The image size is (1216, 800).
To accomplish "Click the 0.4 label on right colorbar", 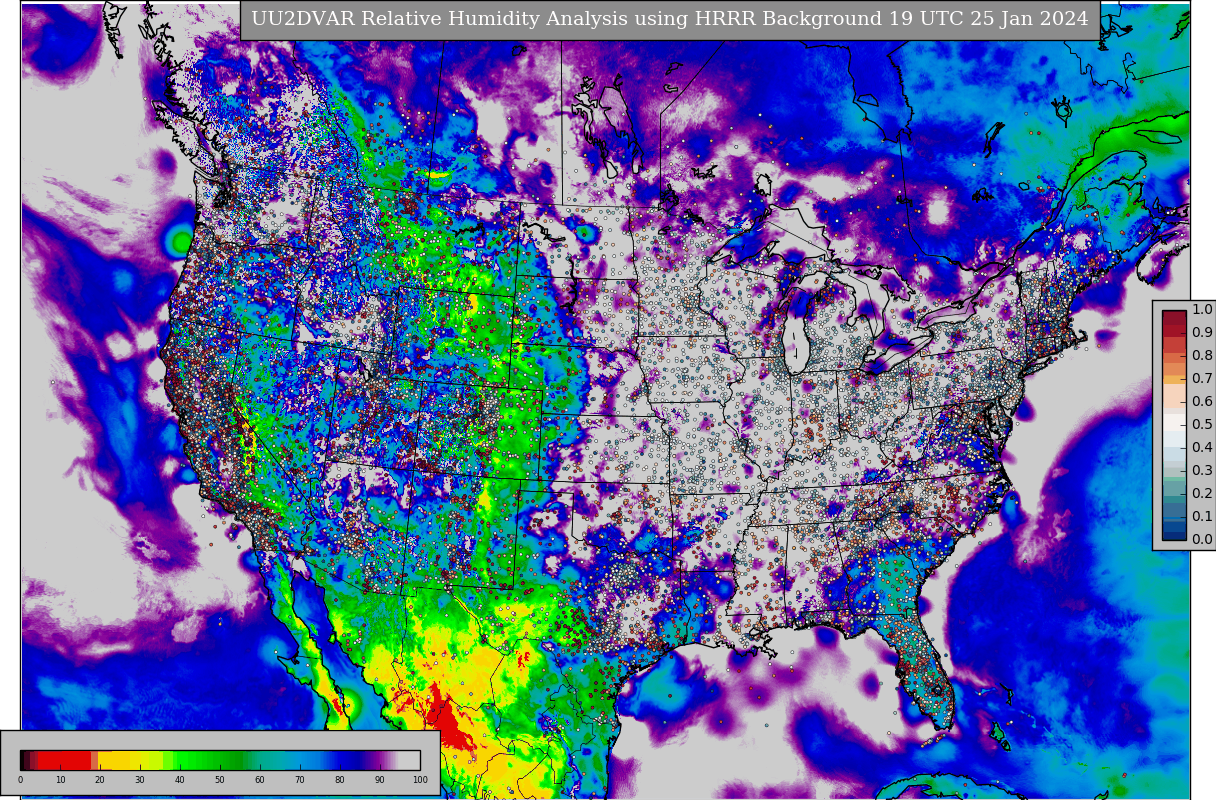I will (1202, 447).
